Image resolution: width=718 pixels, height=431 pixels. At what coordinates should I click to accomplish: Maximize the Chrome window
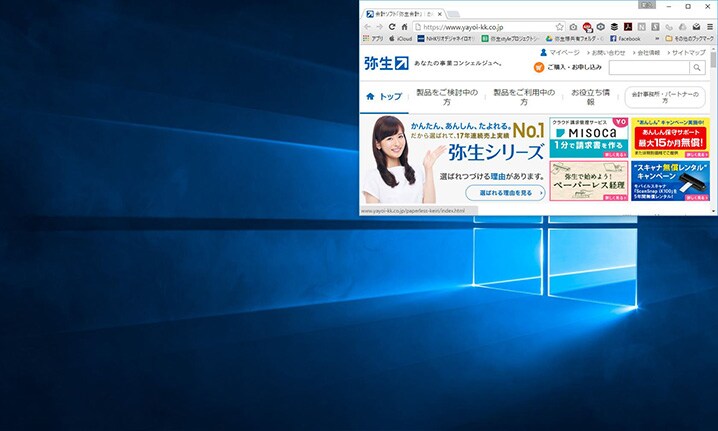pos(688,6)
